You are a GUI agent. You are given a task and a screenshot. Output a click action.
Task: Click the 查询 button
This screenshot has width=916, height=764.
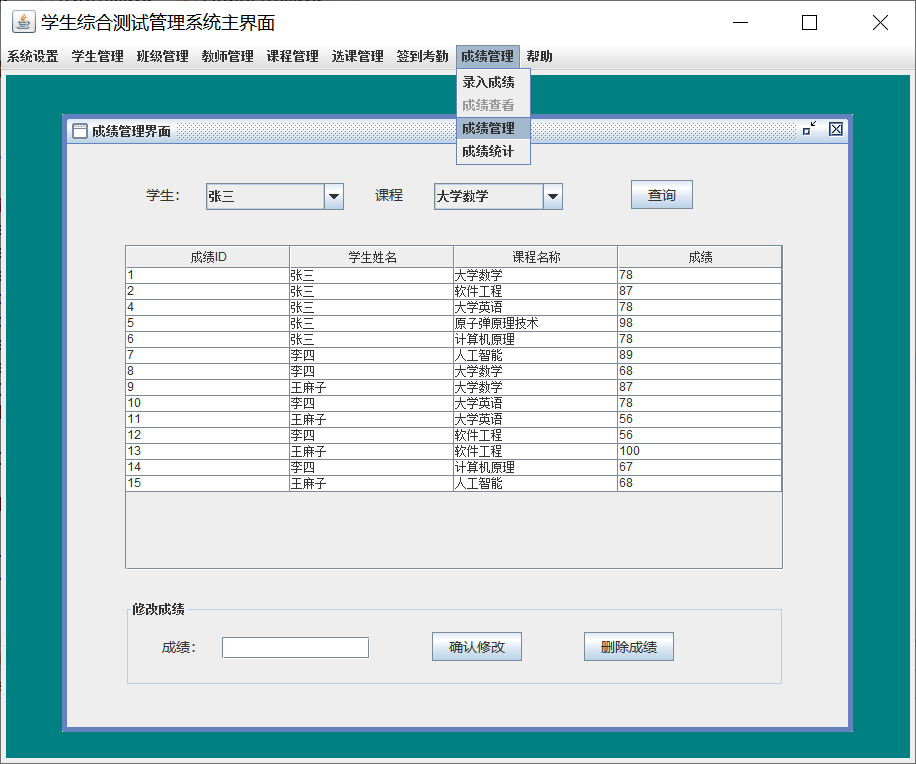[x=661, y=195]
